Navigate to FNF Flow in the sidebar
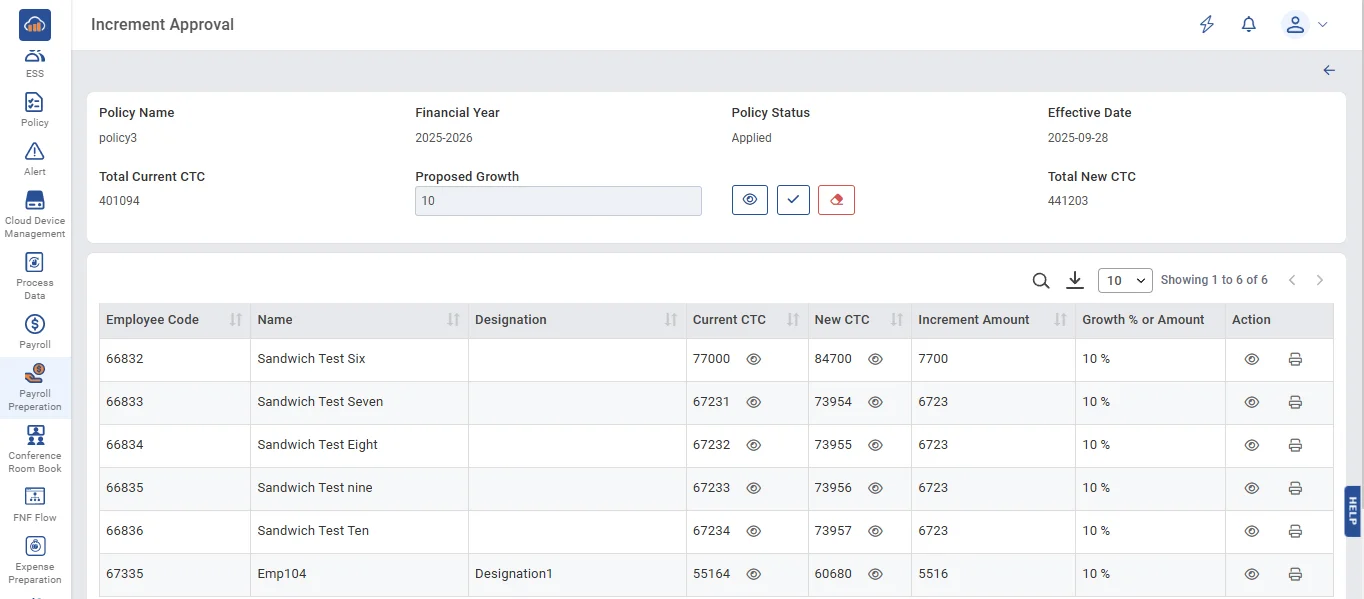This screenshot has height=599, width=1364. (35, 504)
